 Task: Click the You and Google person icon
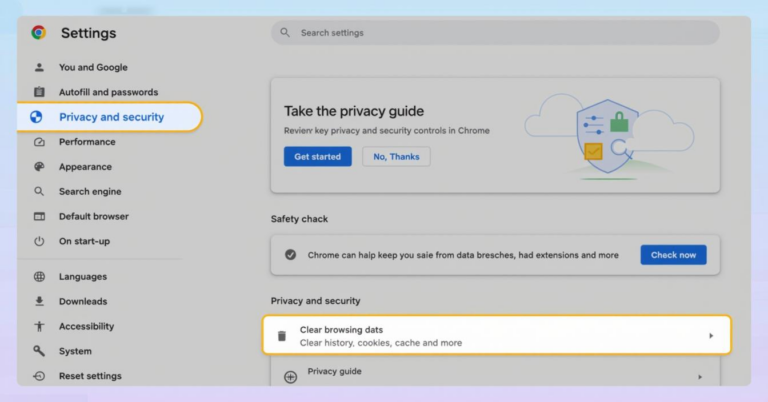pyautogui.click(x=39, y=68)
